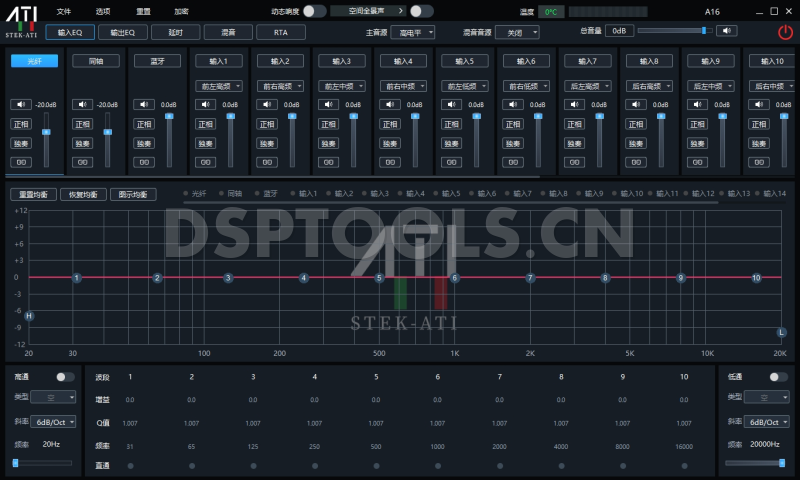Switch to the 输出EQ tab
This screenshot has width=800, height=480.
(x=123, y=32)
